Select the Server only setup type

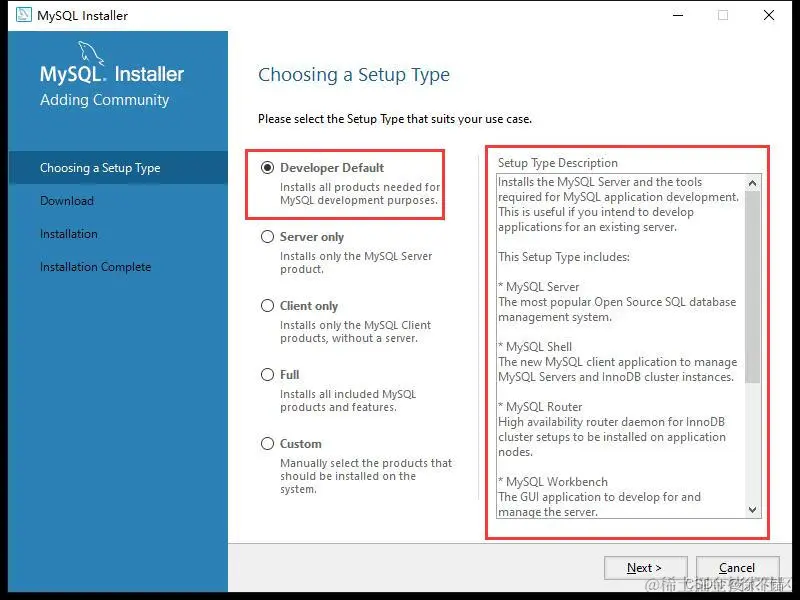pyautogui.click(x=267, y=237)
